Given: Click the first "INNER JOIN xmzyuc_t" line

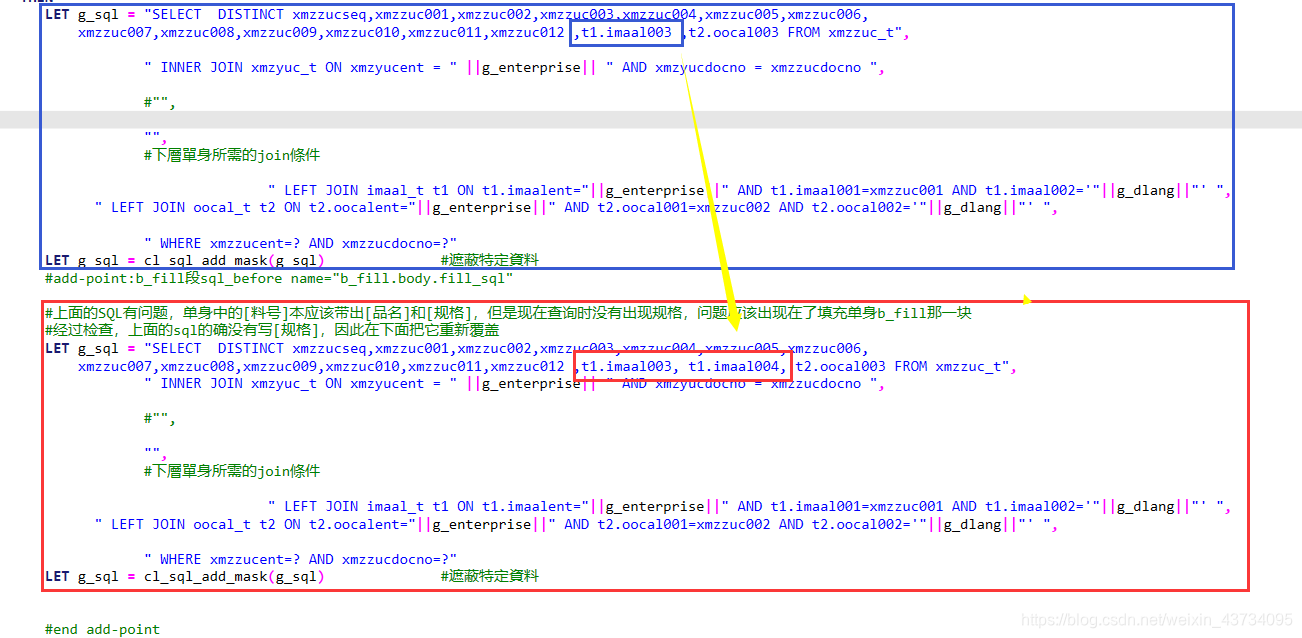Looking at the screenshot, I should click(515, 67).
